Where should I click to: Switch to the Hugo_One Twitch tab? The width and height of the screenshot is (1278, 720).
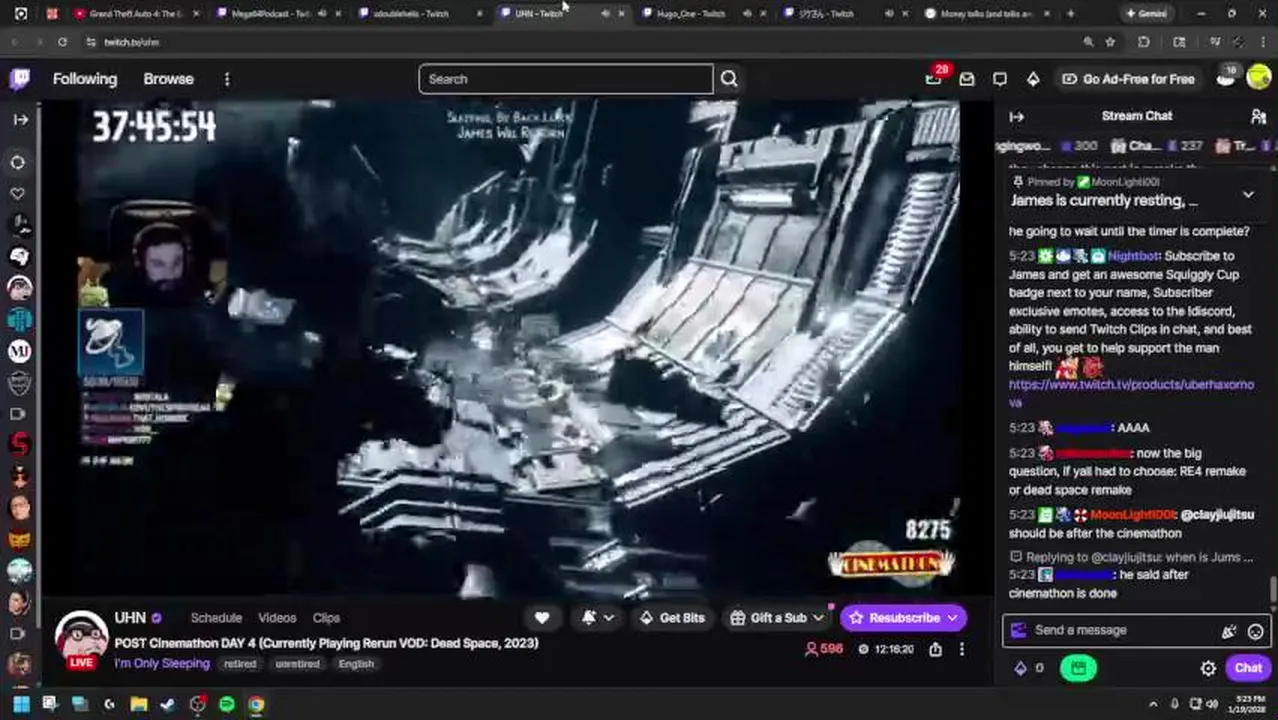click(x=690, y=14)
